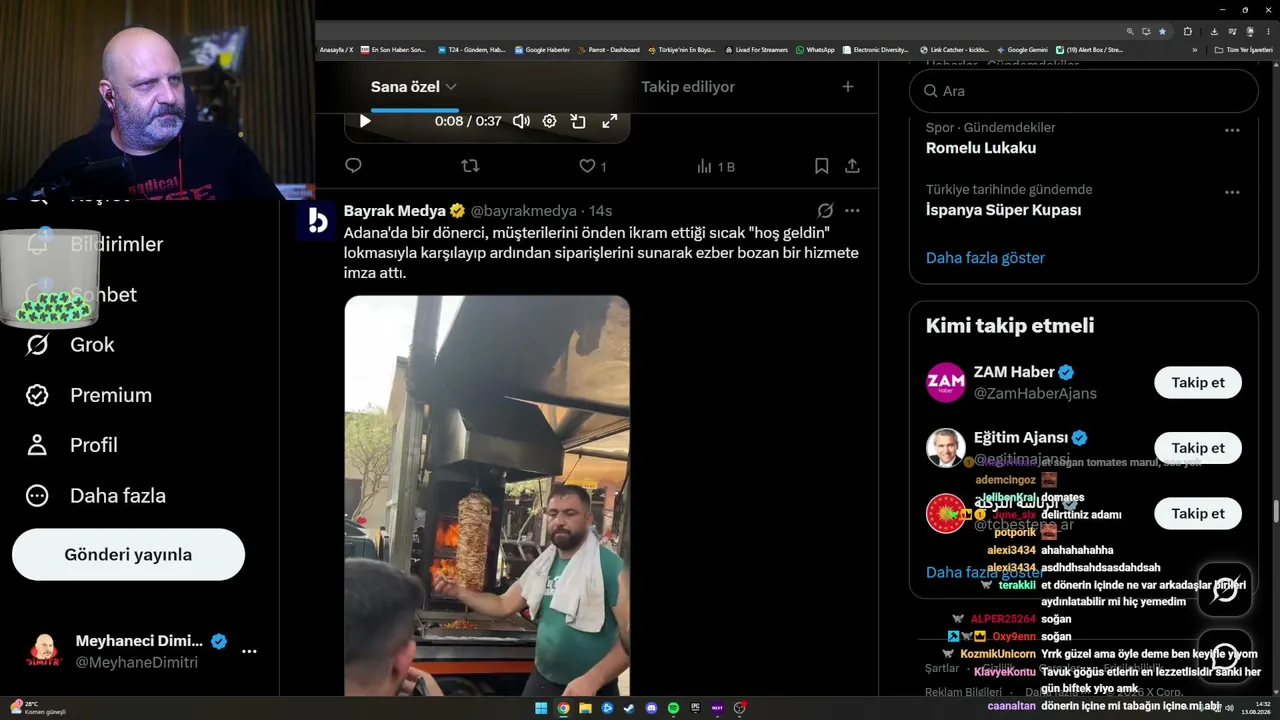The image size is (1280, 720).
Task: Open the Windows Start button
Action: pyautogui.click(x=541, y=708)
